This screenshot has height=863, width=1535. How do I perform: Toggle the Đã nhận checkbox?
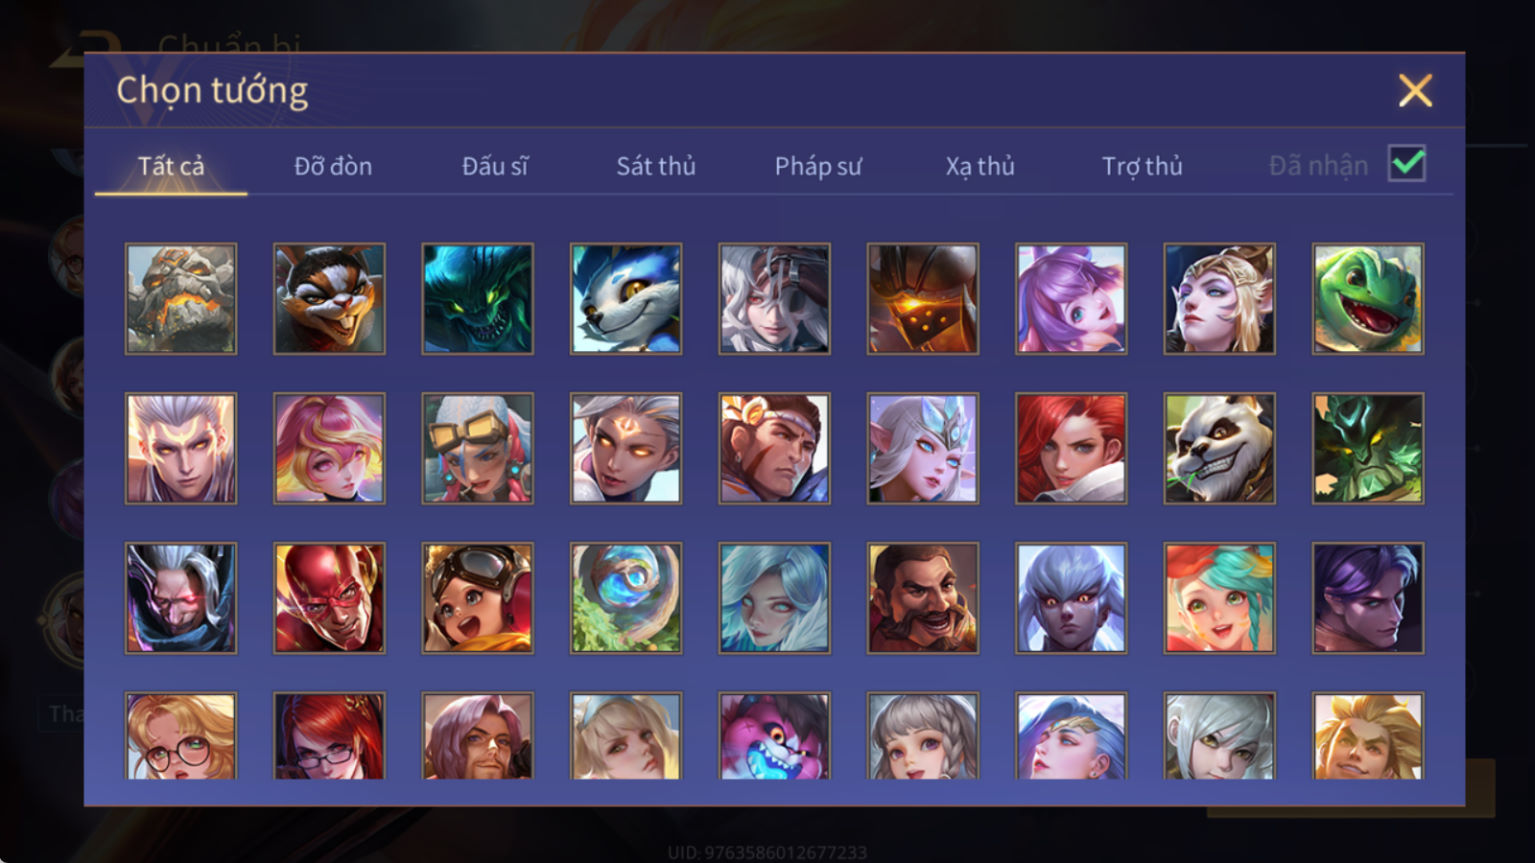pyautogui.click(x=1406, y=164)
